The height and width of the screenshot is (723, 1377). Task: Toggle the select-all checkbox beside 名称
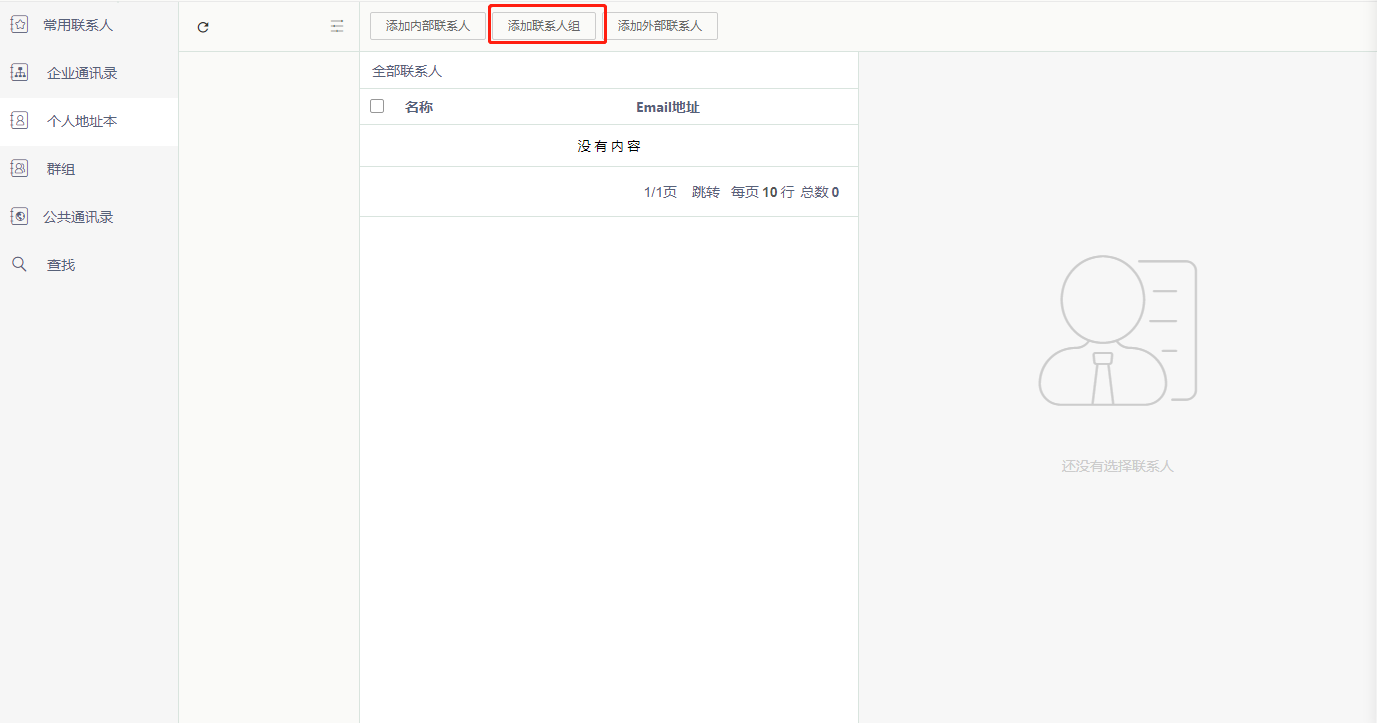pos(377,106)
